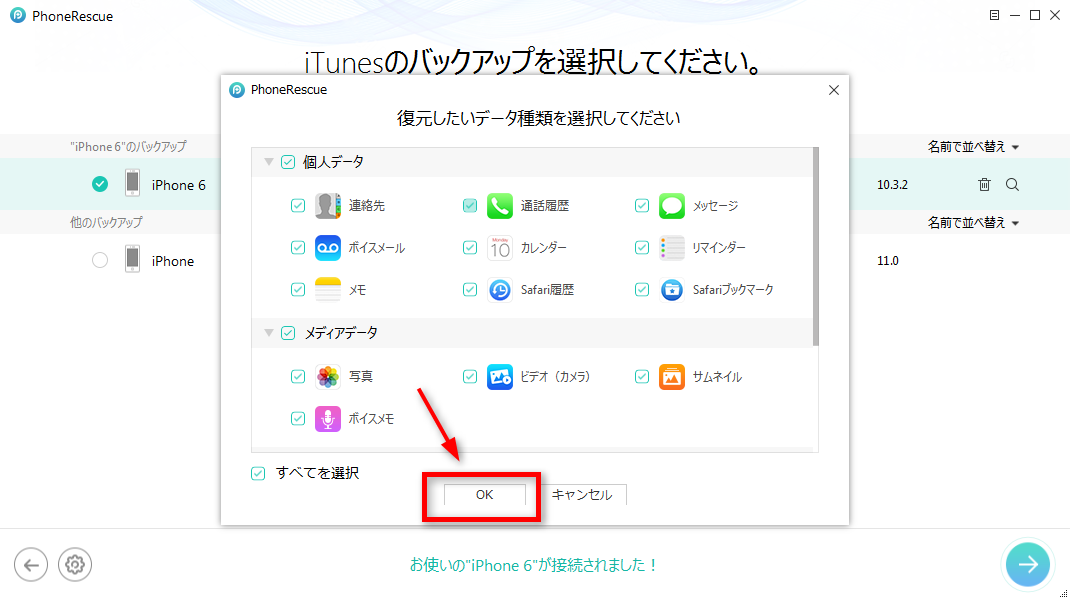The height and width of the screenshot is (600, 1070).
Task: Click the iPhone 6 backup name
Action: point(178,185)
